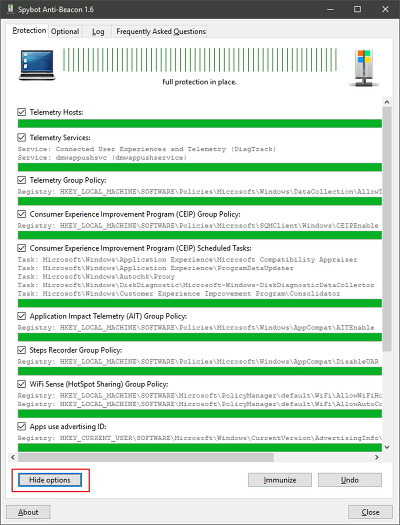Uncheck Application Impact Telemetry checkbox

tap(21, 316)
